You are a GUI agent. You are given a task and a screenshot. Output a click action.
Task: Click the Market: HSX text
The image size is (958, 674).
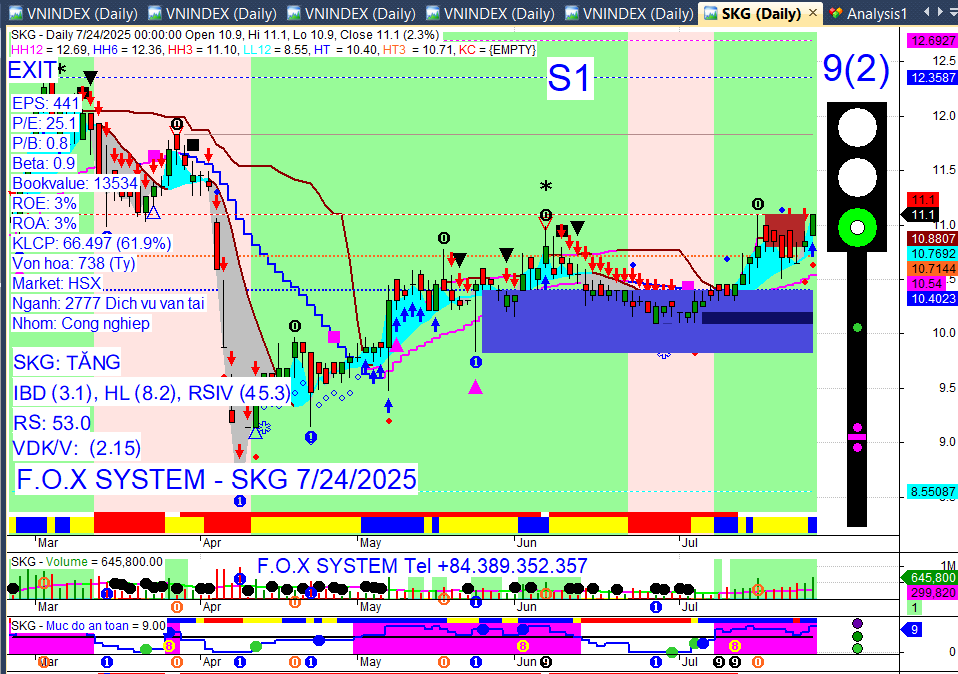tap(57, 284)
